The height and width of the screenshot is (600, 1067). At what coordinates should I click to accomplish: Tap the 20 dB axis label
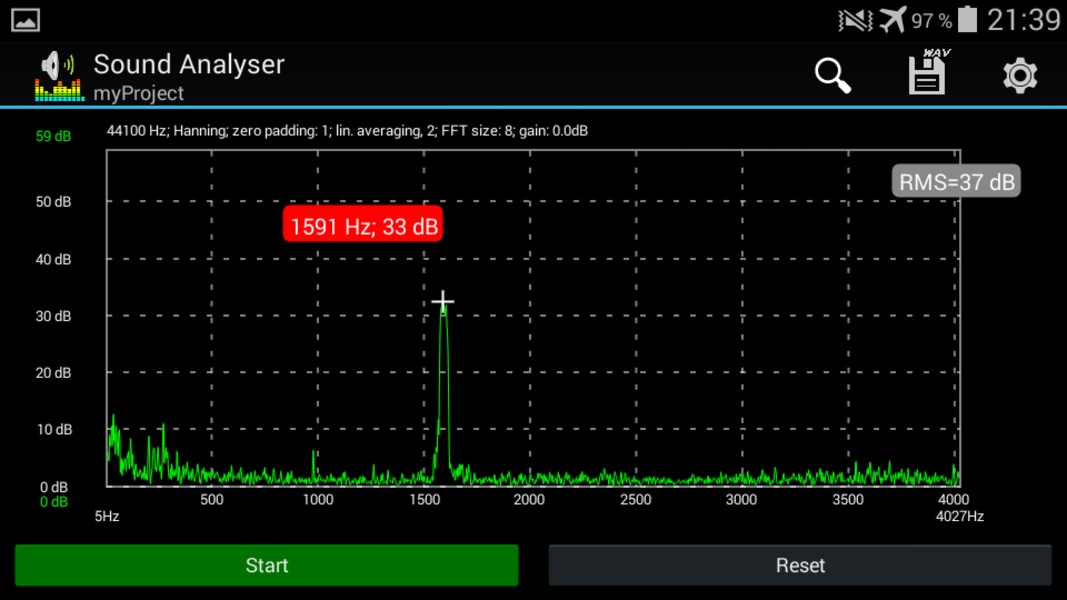click(x=53, y=373)
